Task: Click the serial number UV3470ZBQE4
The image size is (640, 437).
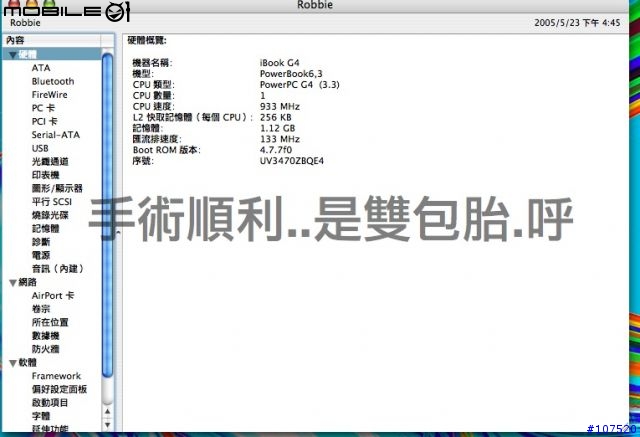Action: coord(292,161)
